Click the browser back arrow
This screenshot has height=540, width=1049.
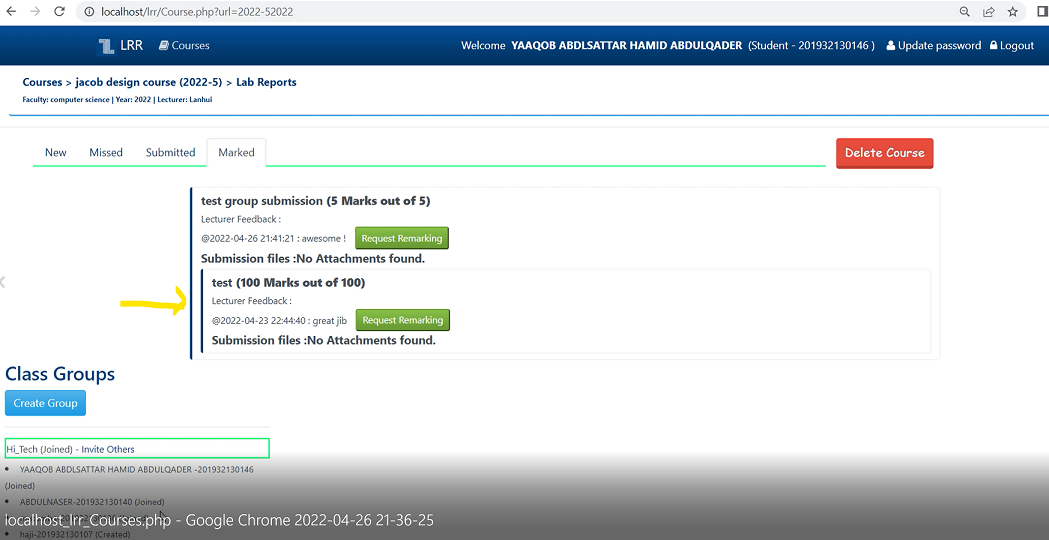11,12
